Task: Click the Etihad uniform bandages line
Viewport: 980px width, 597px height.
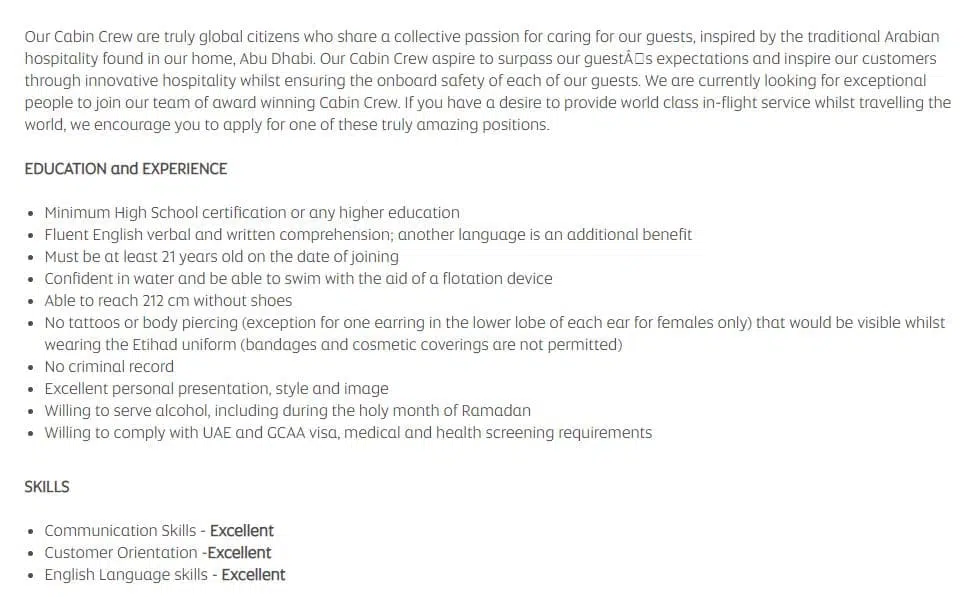Action: (x=333, y=344)
